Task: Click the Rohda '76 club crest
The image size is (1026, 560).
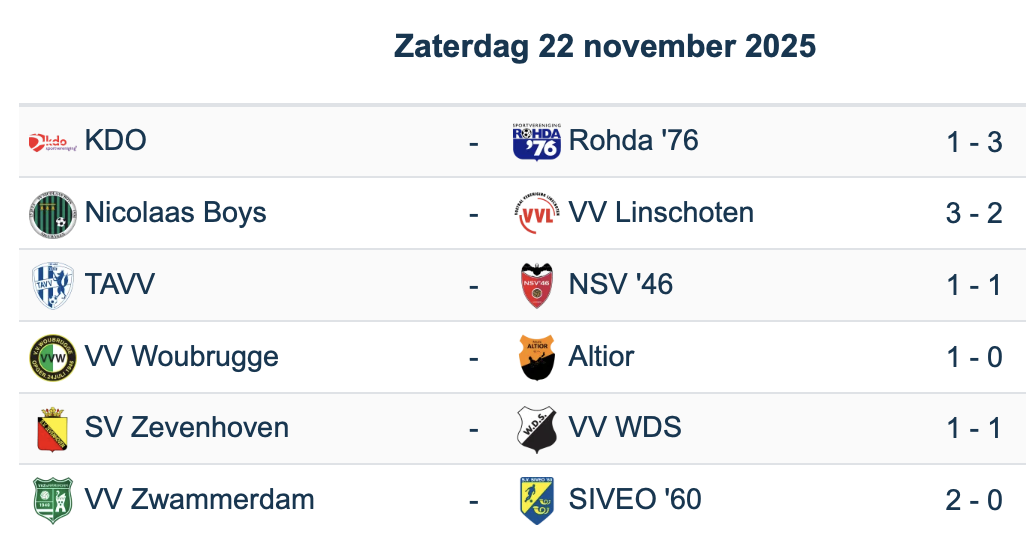Action: click(536, 142)
